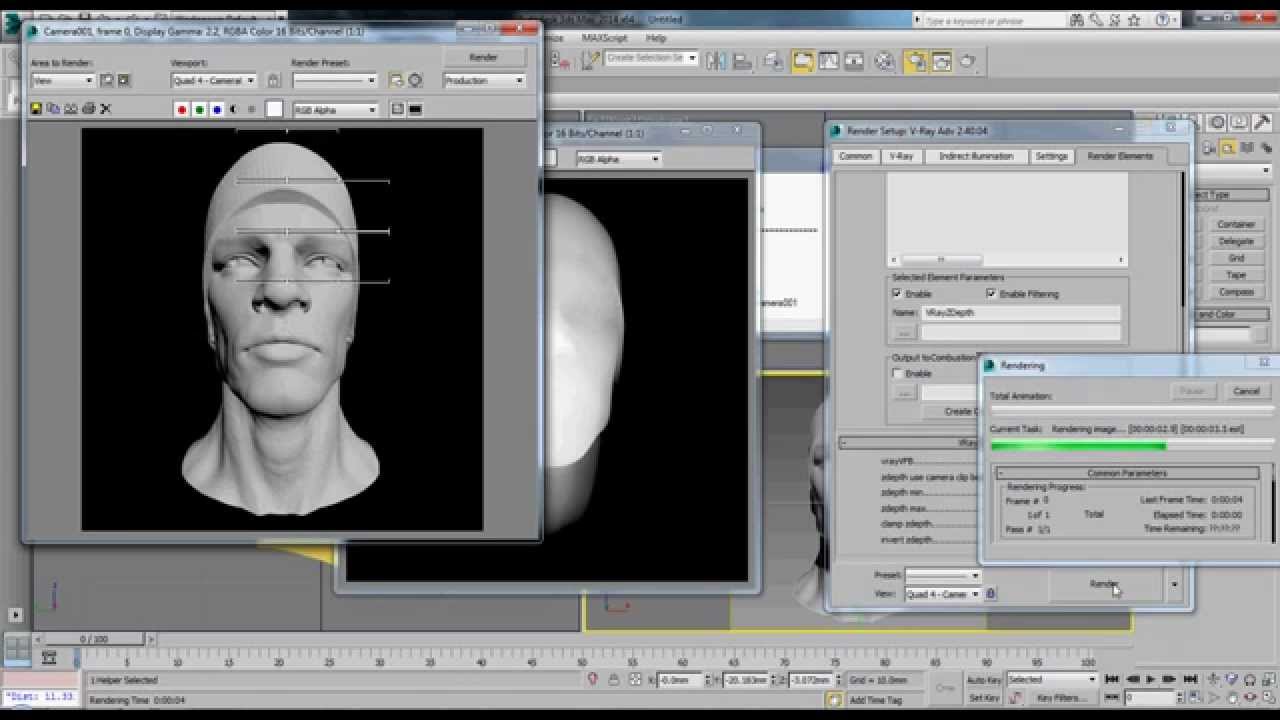Click Set Key button
The height and width of the screenshot is (720, 1280).
point(984,698)
